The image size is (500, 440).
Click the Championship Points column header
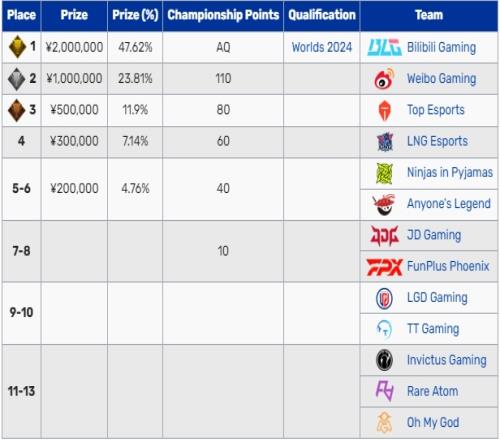[x=223, y=15]
